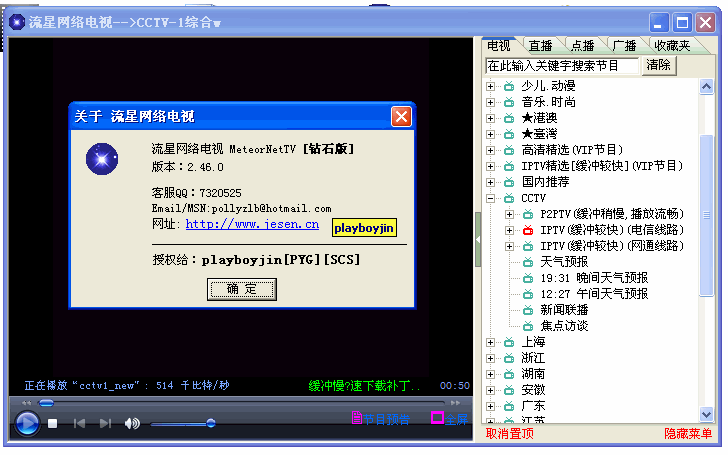Select the 电视 tab
This screenshot has width=728, height=455.
499,46
